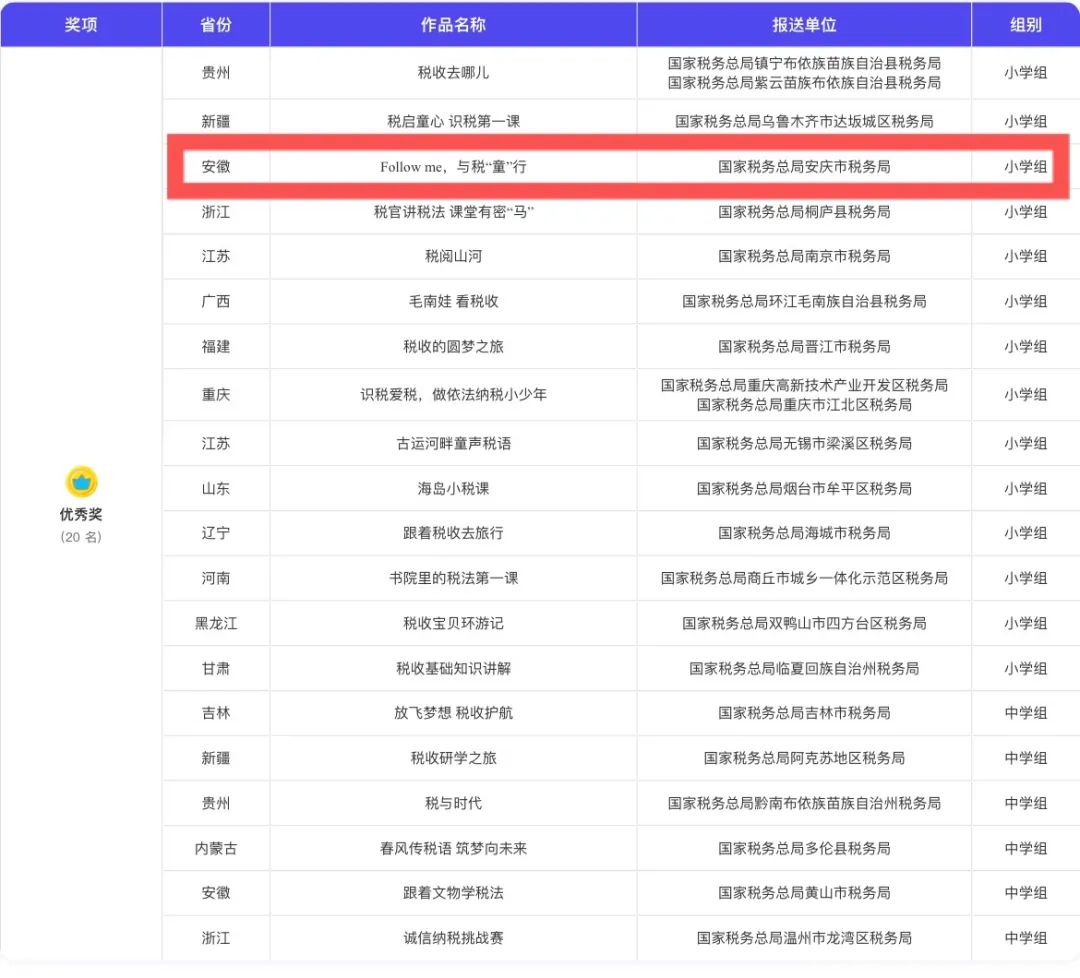Image resolution: width=1080 pixels, height=978 pixels.
Task: Select the 作品名称 column header
Action: [453, 25]
